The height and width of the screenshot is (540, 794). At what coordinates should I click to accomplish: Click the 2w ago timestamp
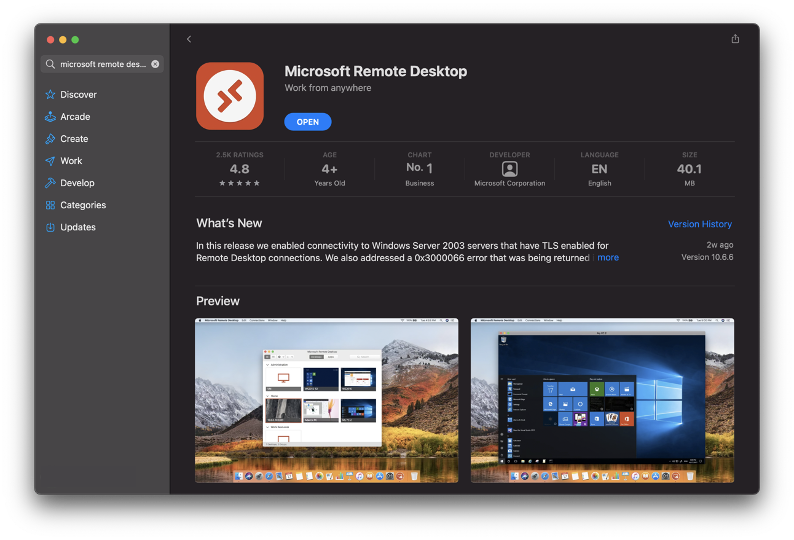720,245
